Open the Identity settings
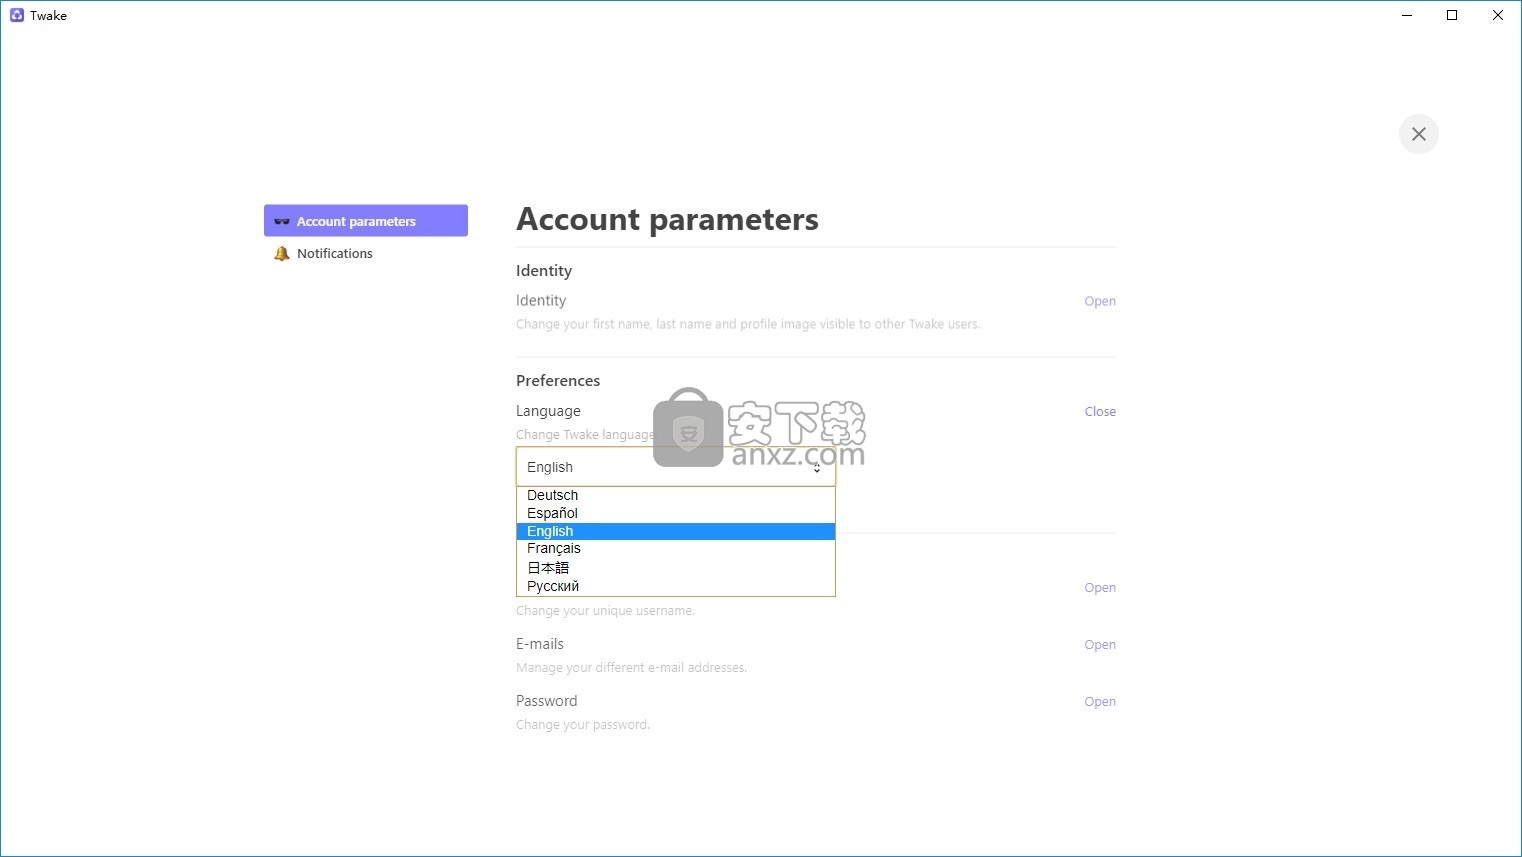 (x=1100, y=301)
